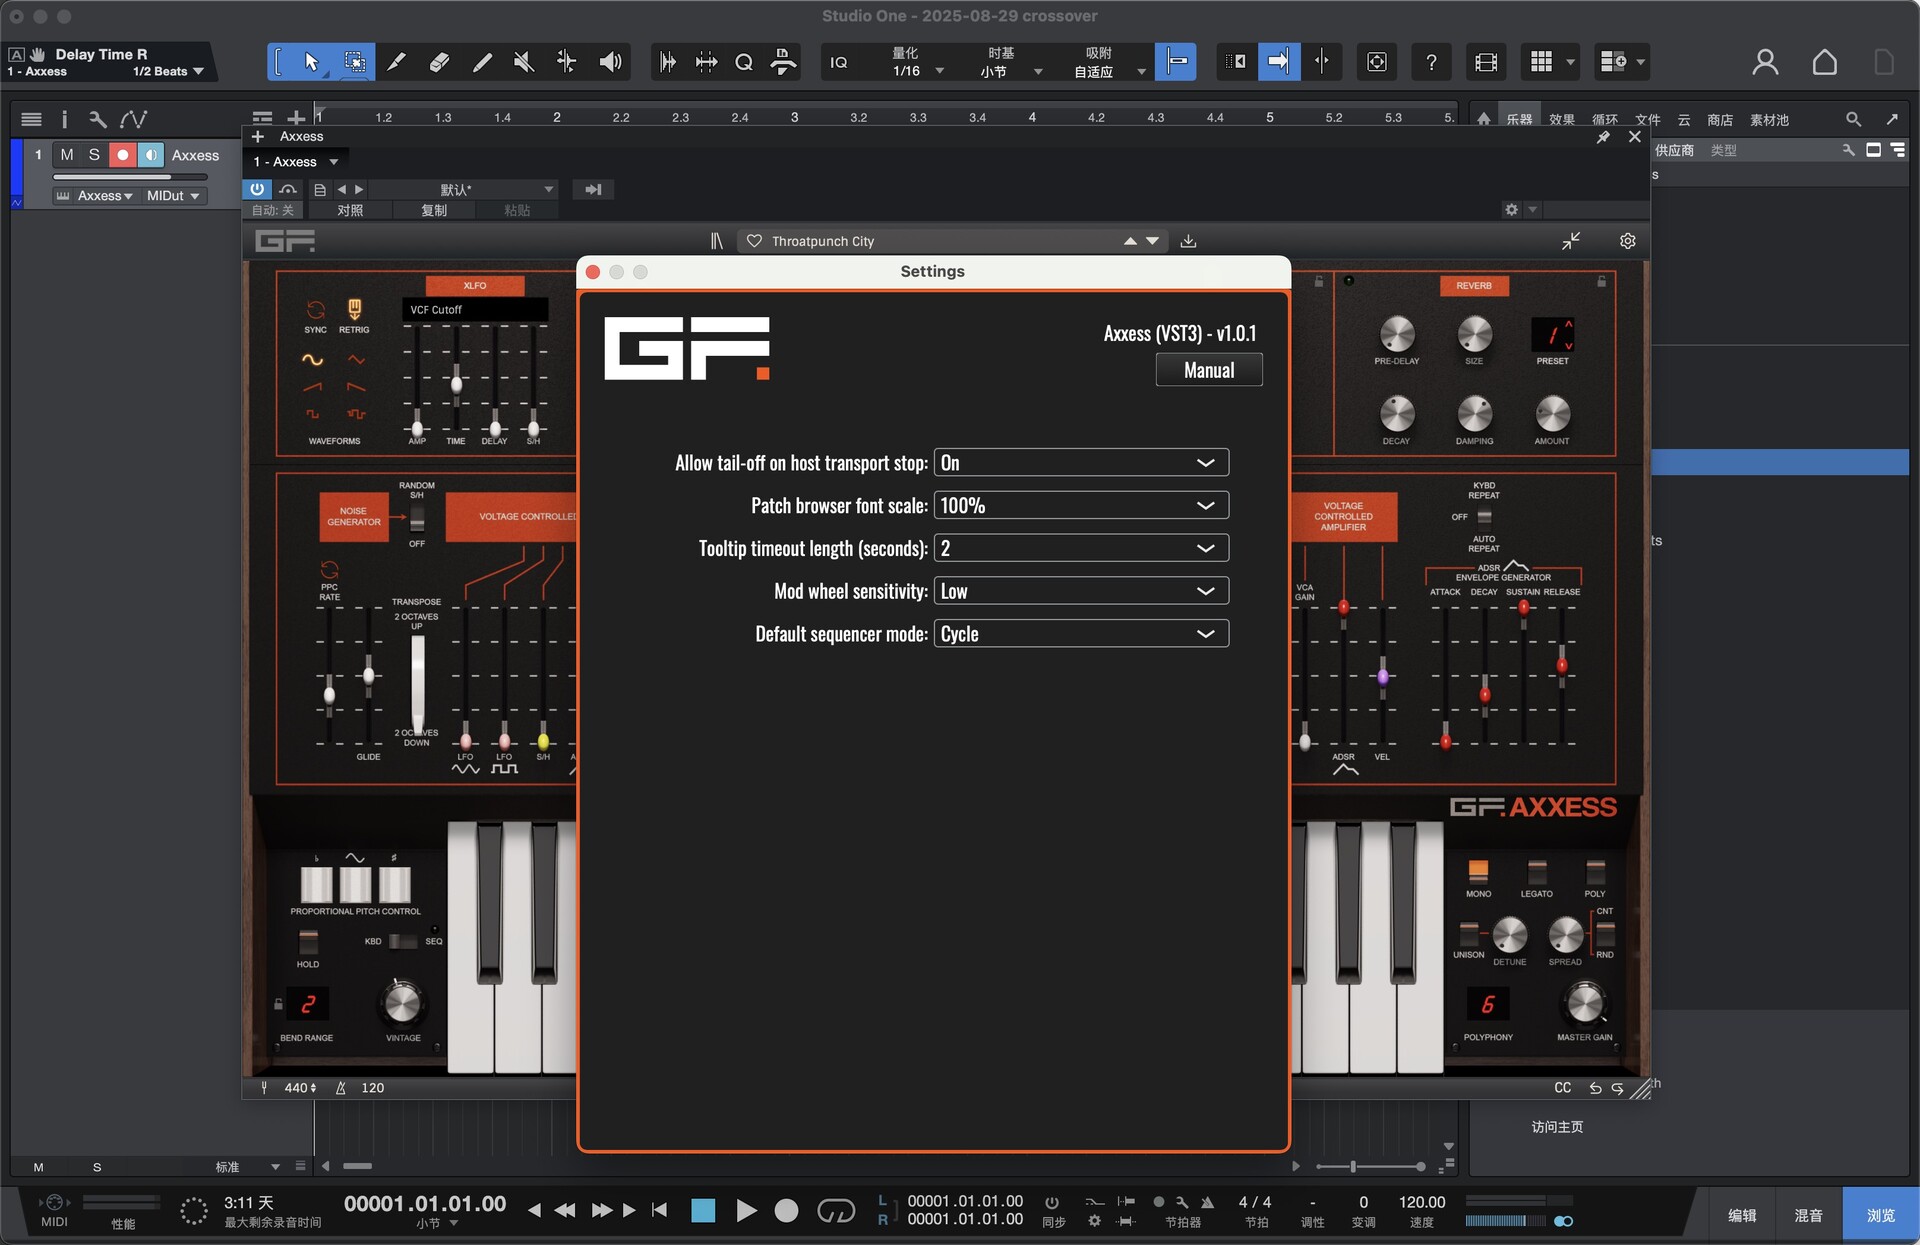Click the 浏览 browse button
The width and height of the screenshot is (1920, 1245).
click(x=1881, y=1215)
